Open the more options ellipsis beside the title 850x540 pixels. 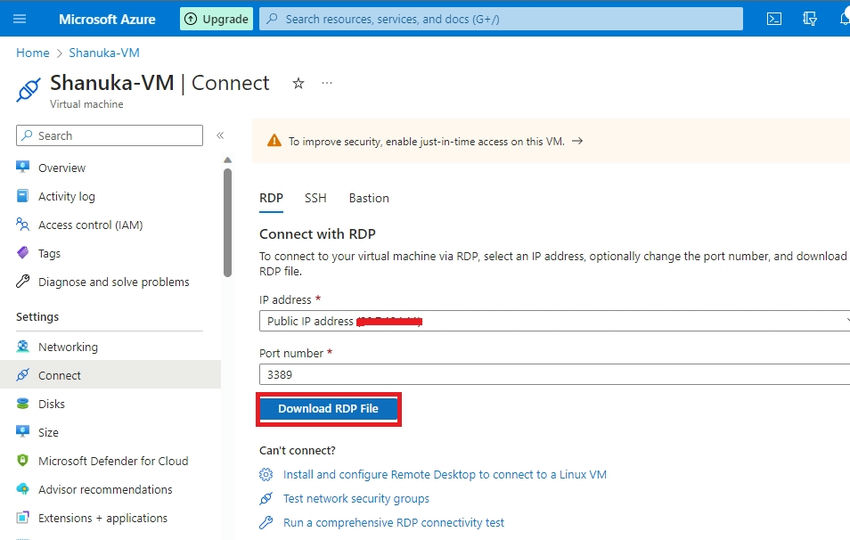pyautogui.click(x=326, y=83)
